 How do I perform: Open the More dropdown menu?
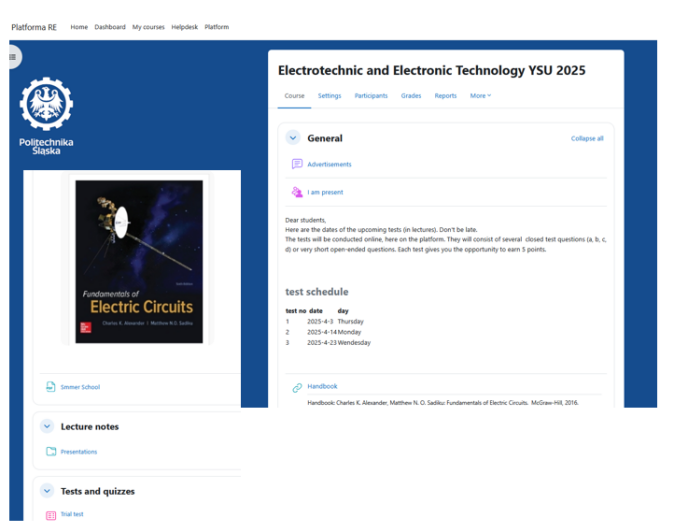[480, 96]
